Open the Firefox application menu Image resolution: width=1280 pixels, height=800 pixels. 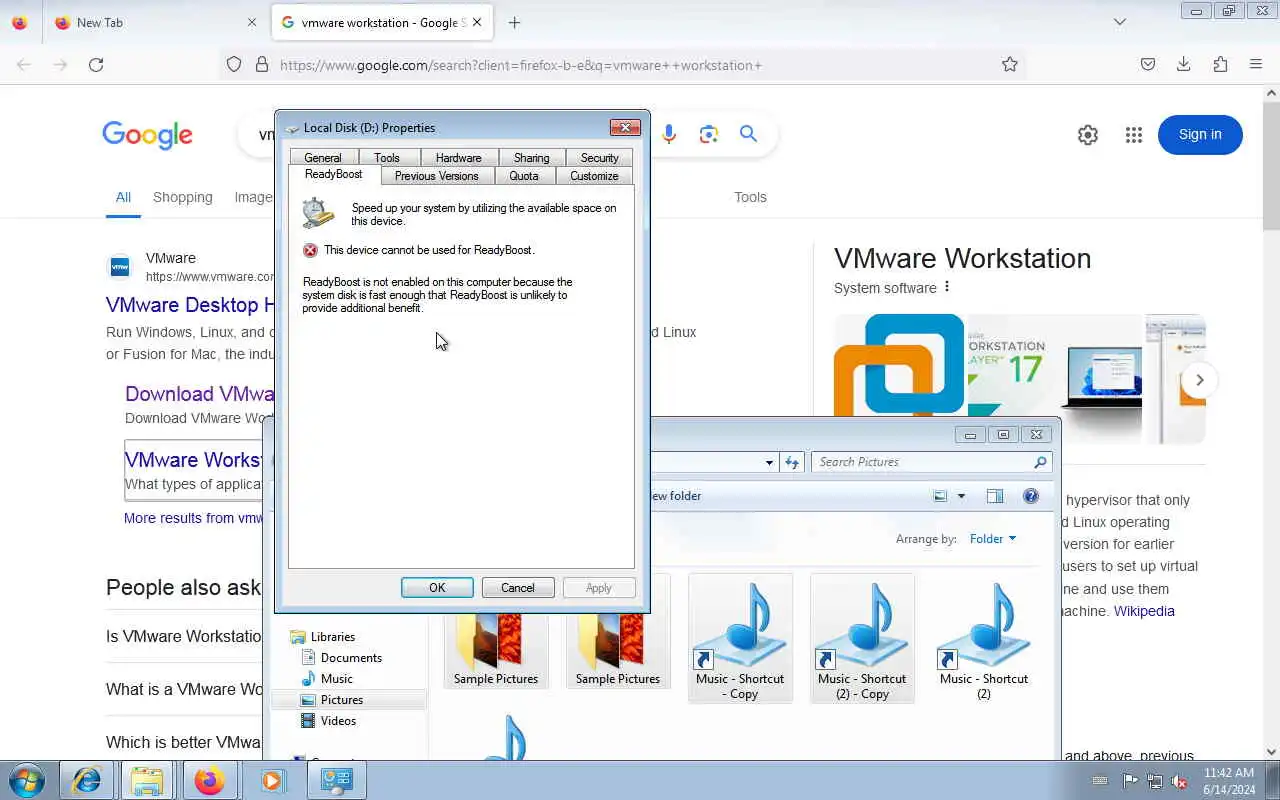point(1256,64)
